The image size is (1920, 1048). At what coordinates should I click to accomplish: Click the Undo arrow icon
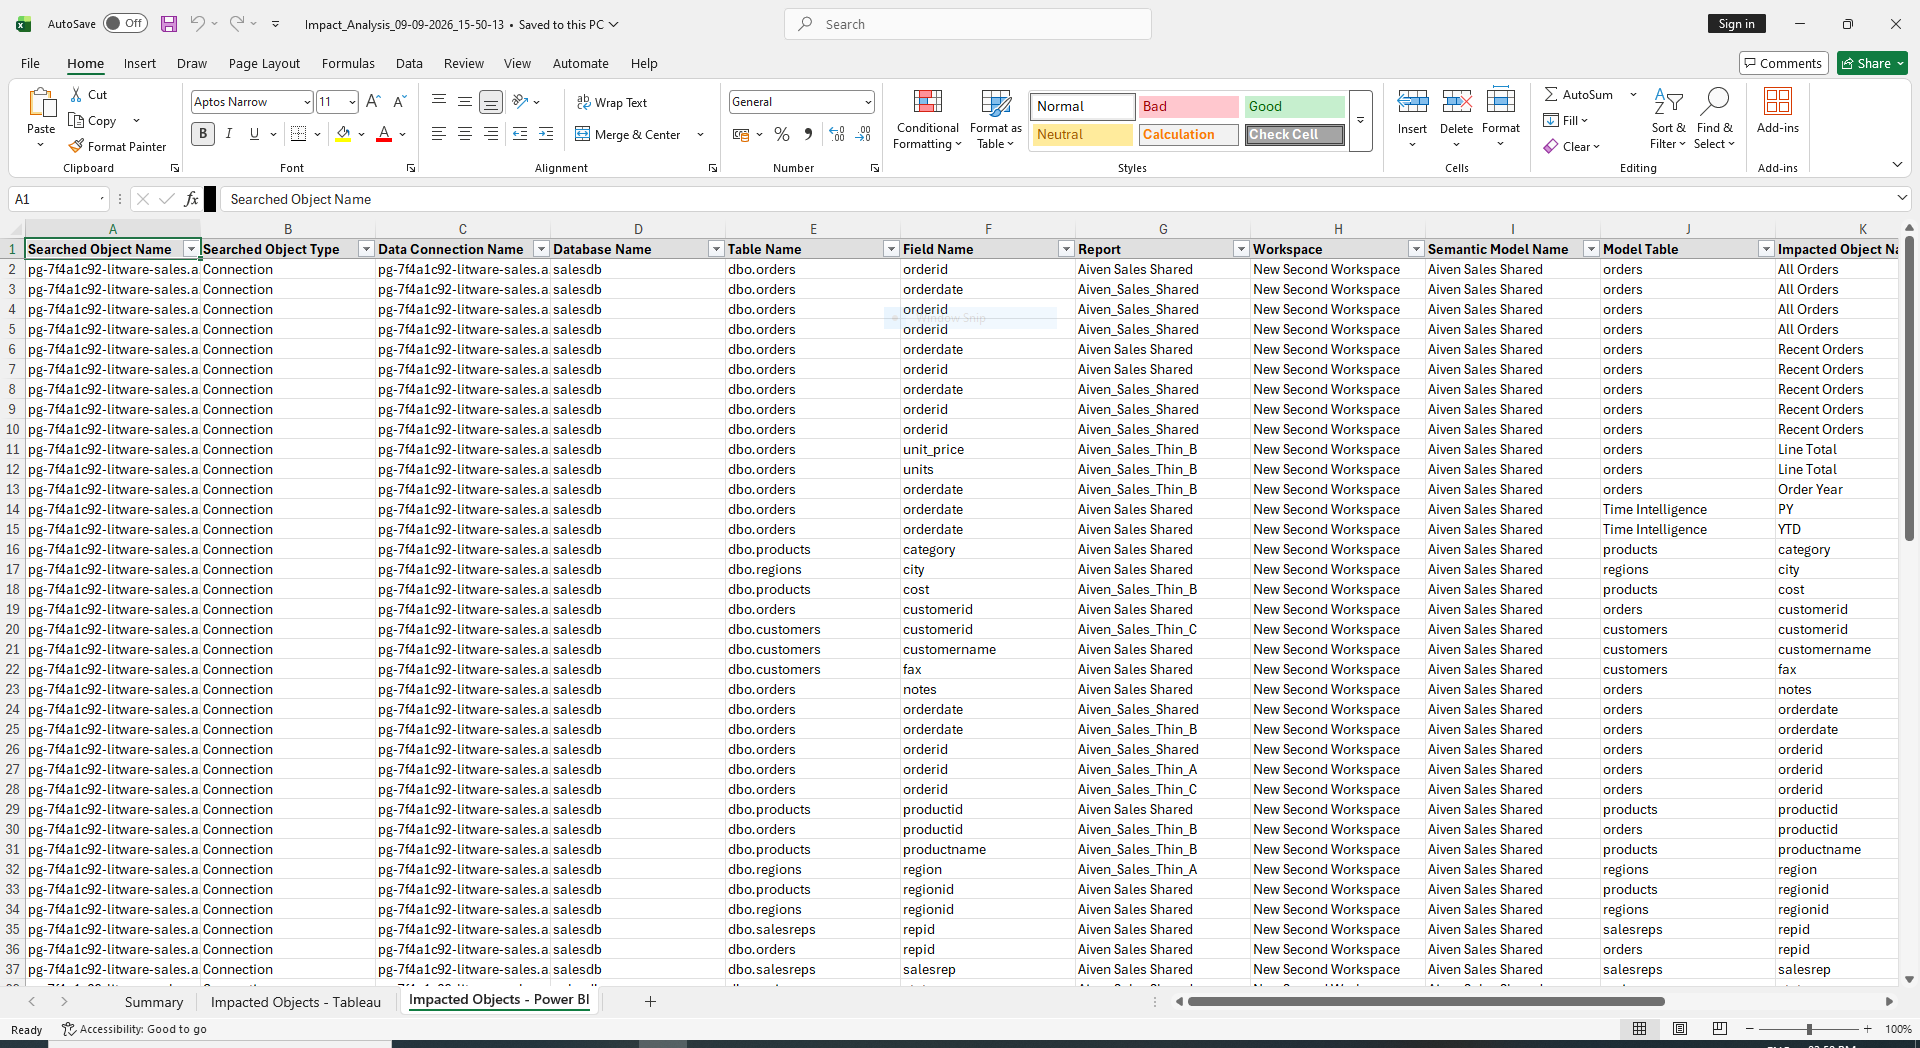(x=197, y=24)
